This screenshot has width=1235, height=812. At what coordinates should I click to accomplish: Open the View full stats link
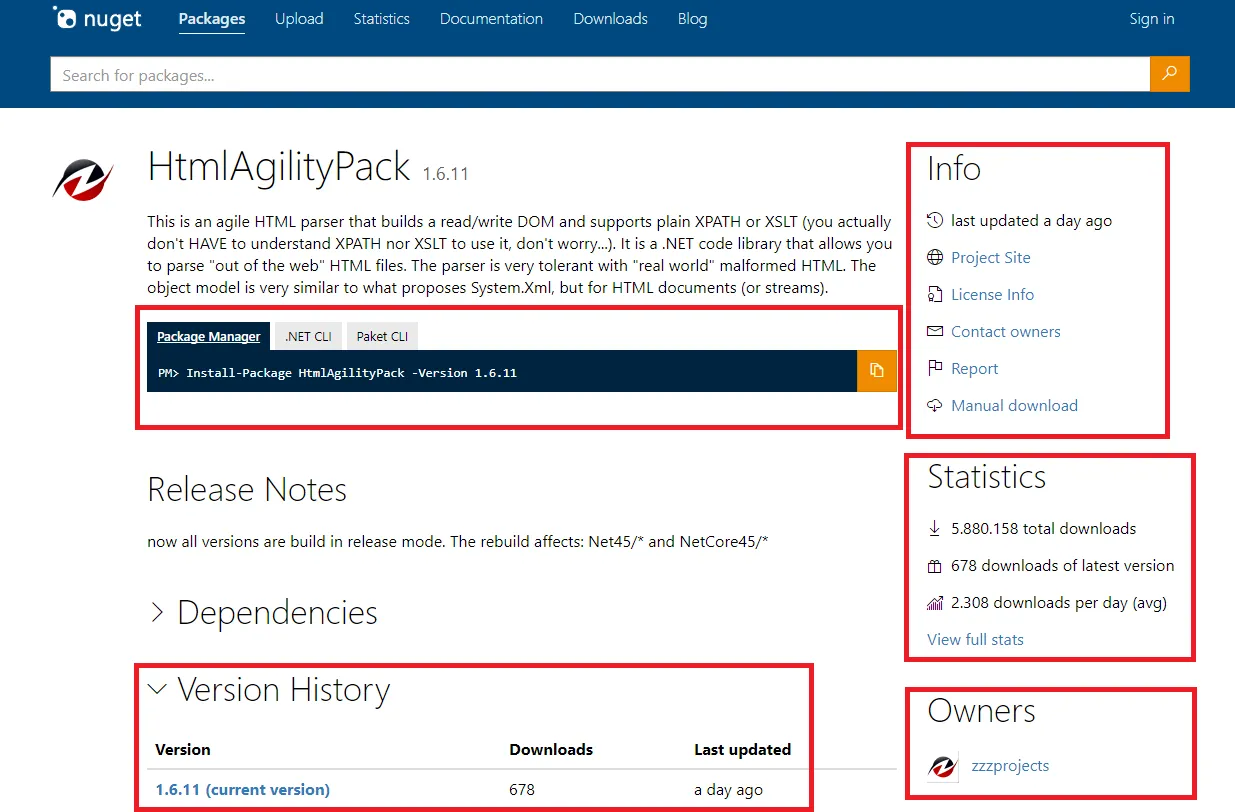point(975,639)
